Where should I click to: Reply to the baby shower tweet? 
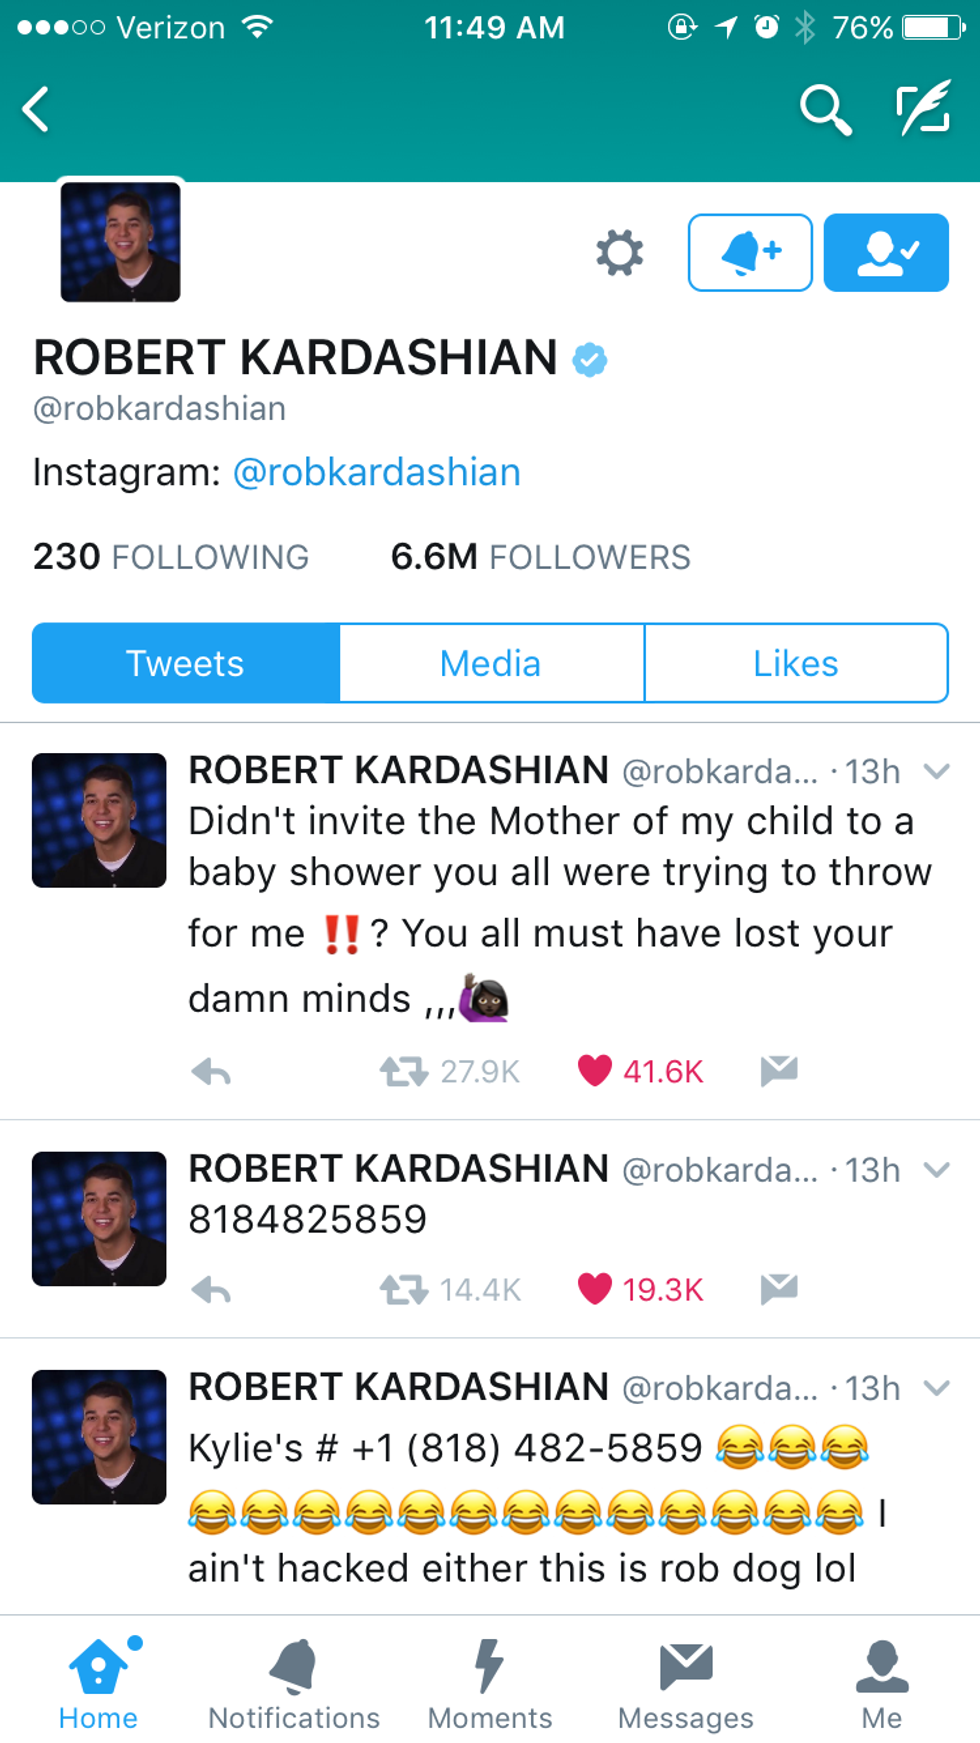(x=211, y=1072)
